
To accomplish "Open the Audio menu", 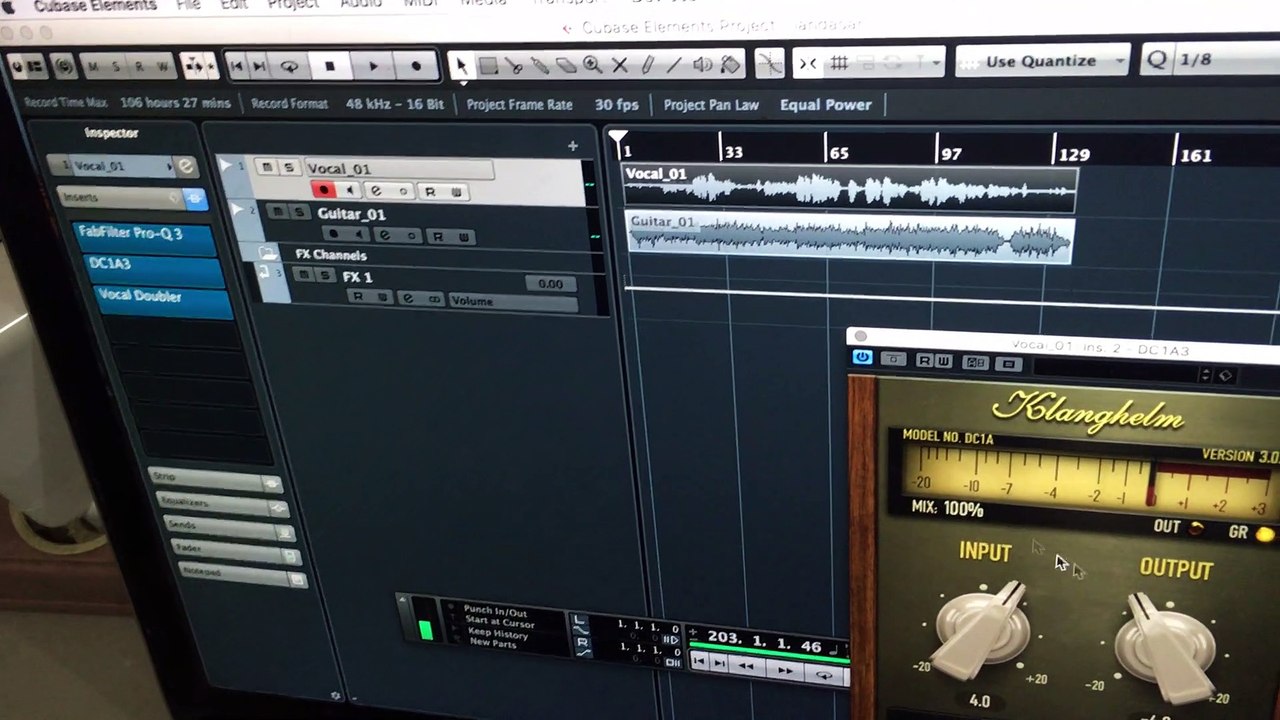I will [361, 4].
